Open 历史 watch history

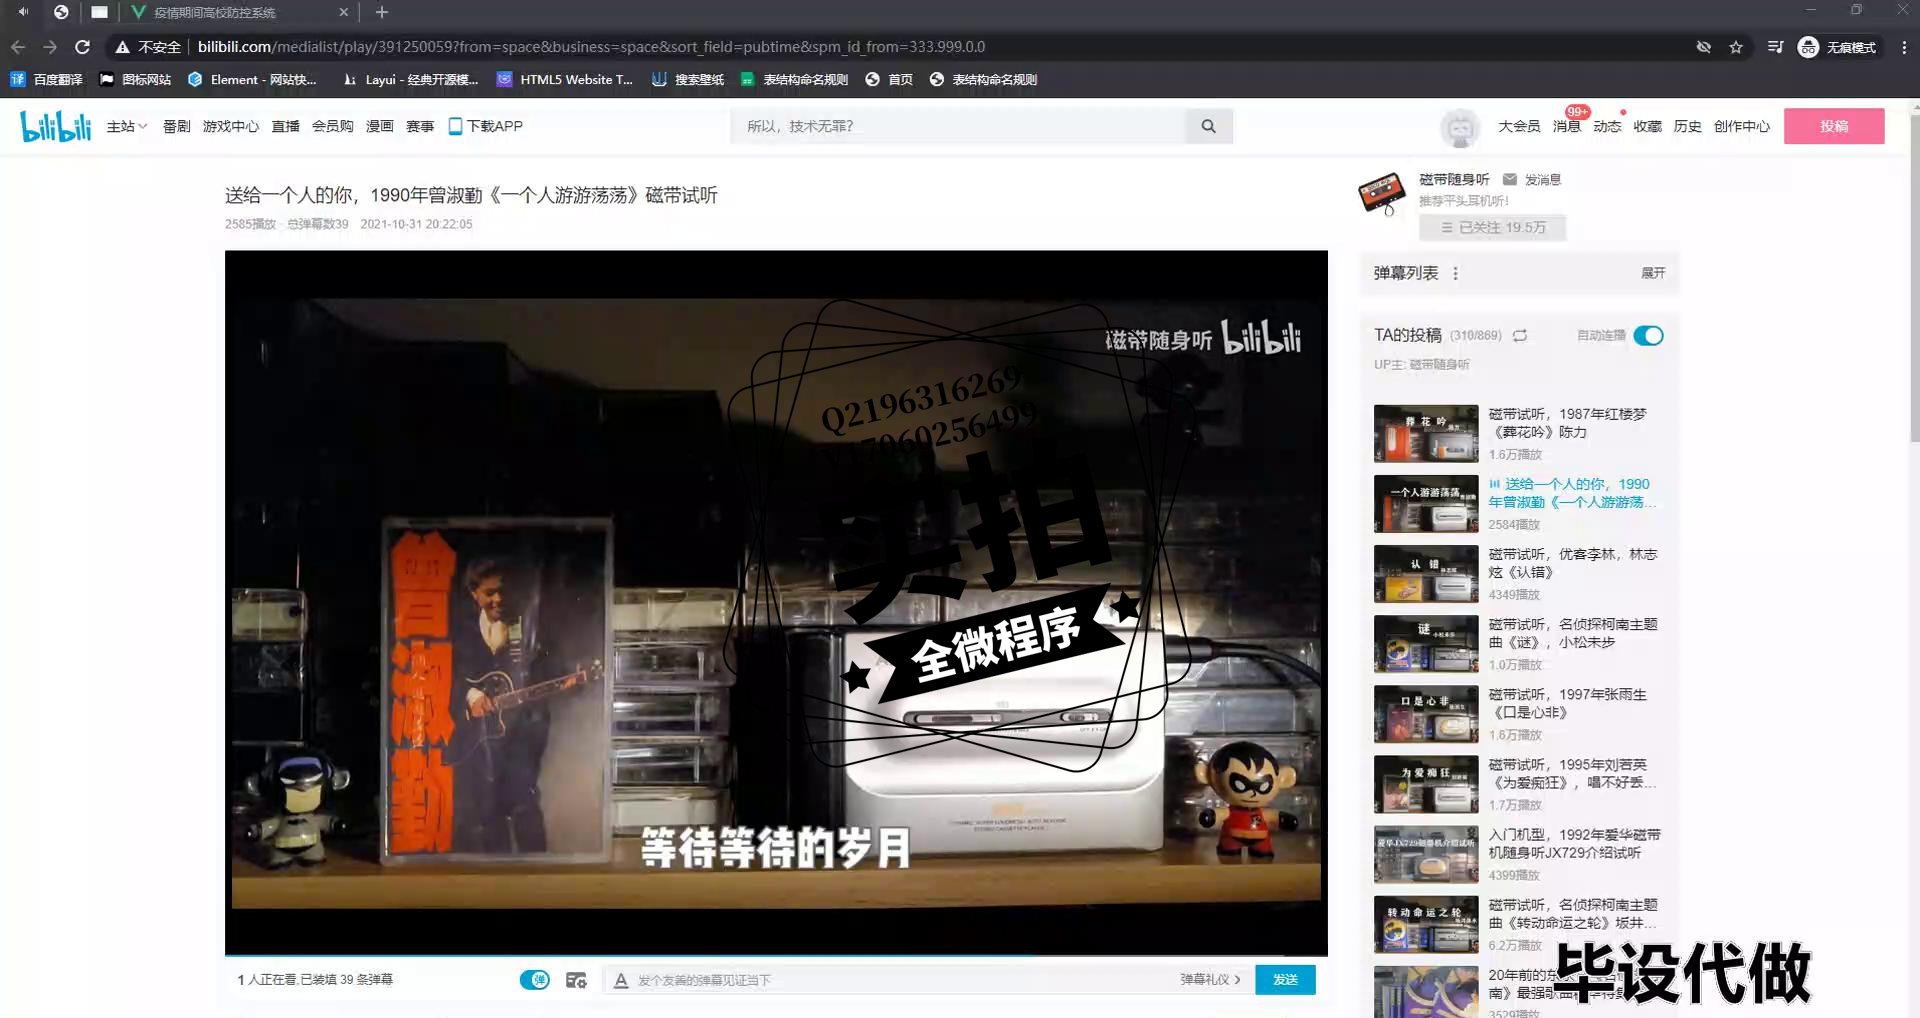1687,126
